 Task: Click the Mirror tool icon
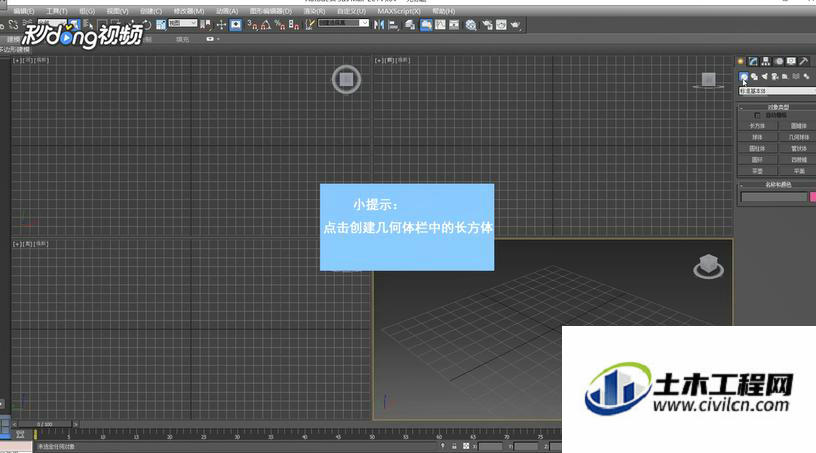coord(379,24)
